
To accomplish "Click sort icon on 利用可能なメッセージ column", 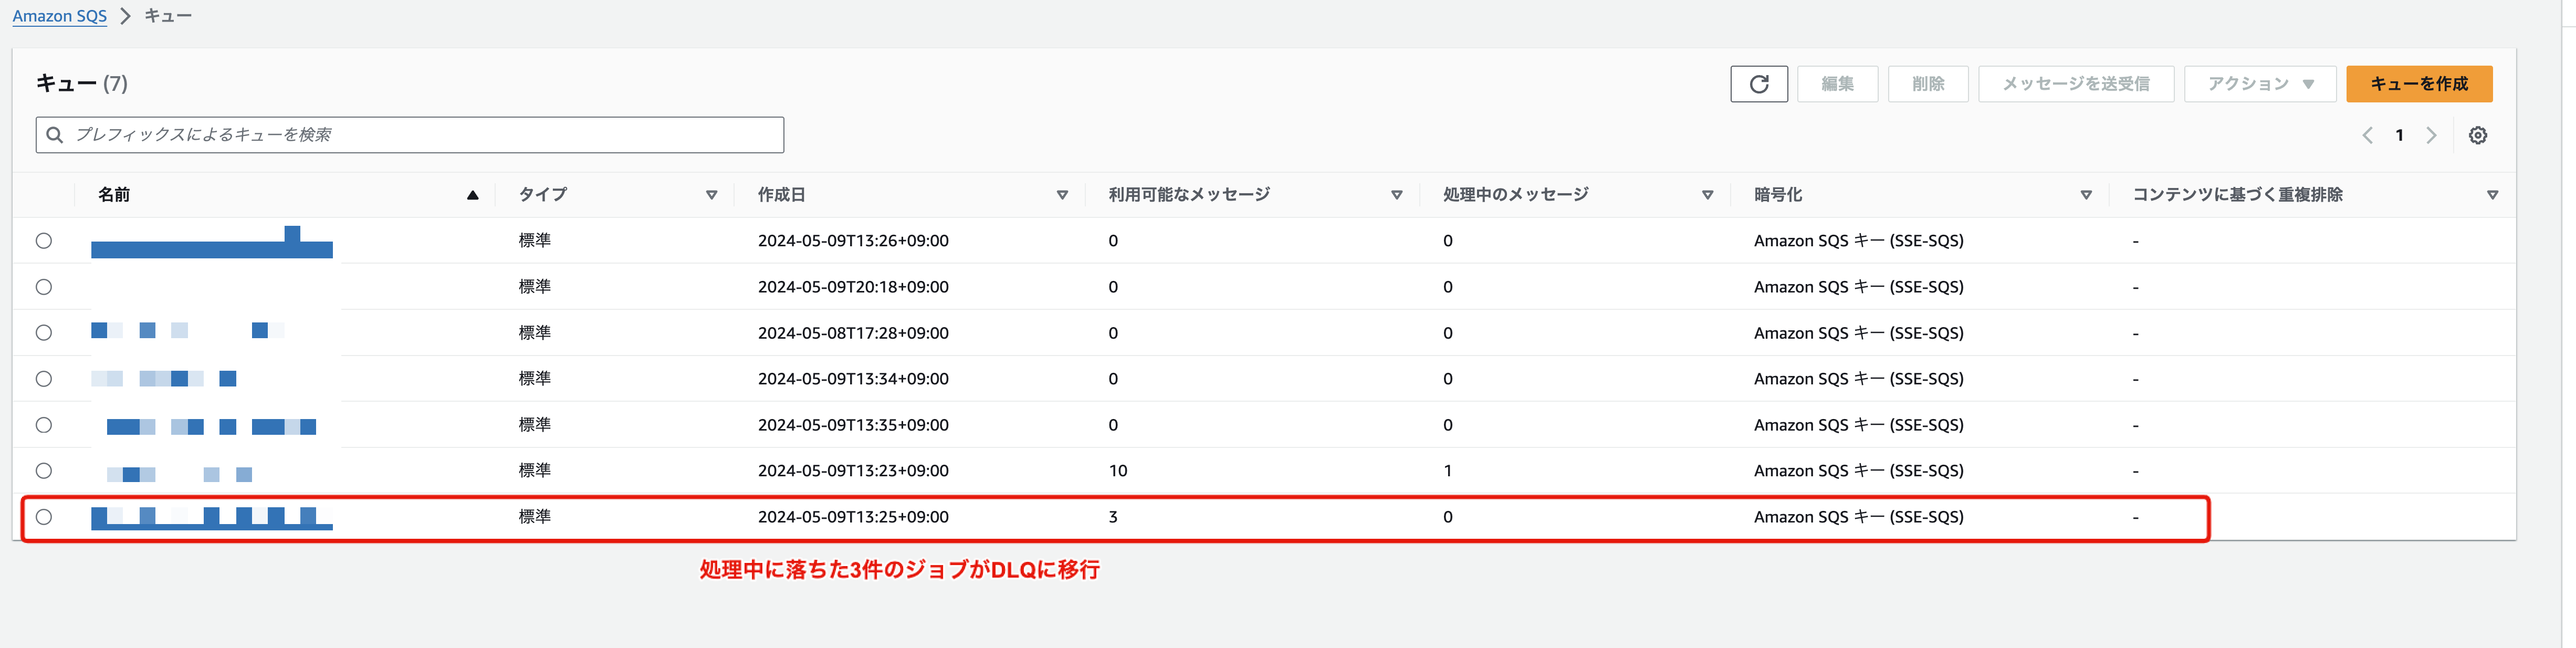I will [x=1396, y=196].
